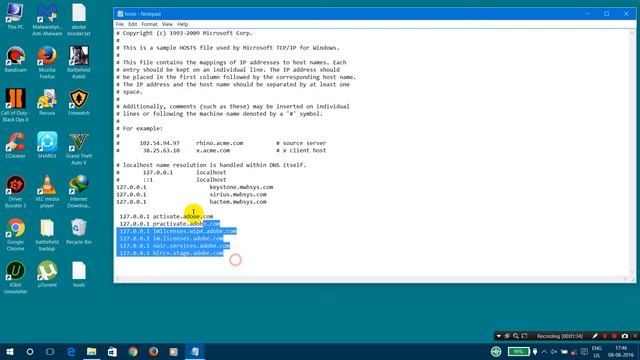Click the line '127.0.0.1 practivate.adobe.com'
Viewport: 640px width, 360px height.
click(x=169, y=224)
